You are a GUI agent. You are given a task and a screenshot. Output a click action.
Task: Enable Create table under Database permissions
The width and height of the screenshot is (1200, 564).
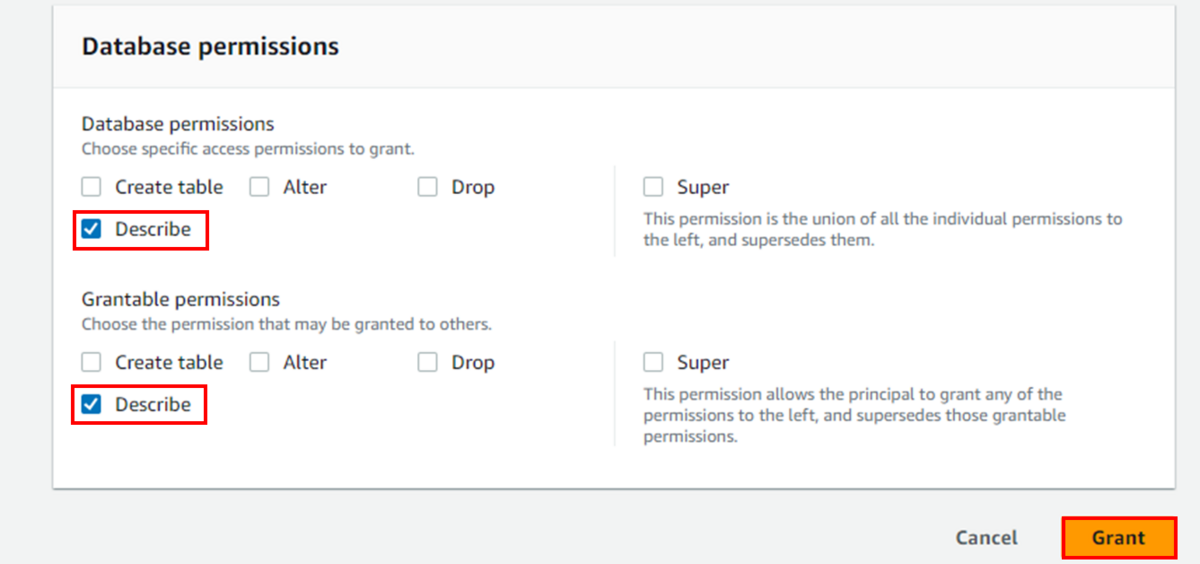pyautogui.click(x=92, y=187)
